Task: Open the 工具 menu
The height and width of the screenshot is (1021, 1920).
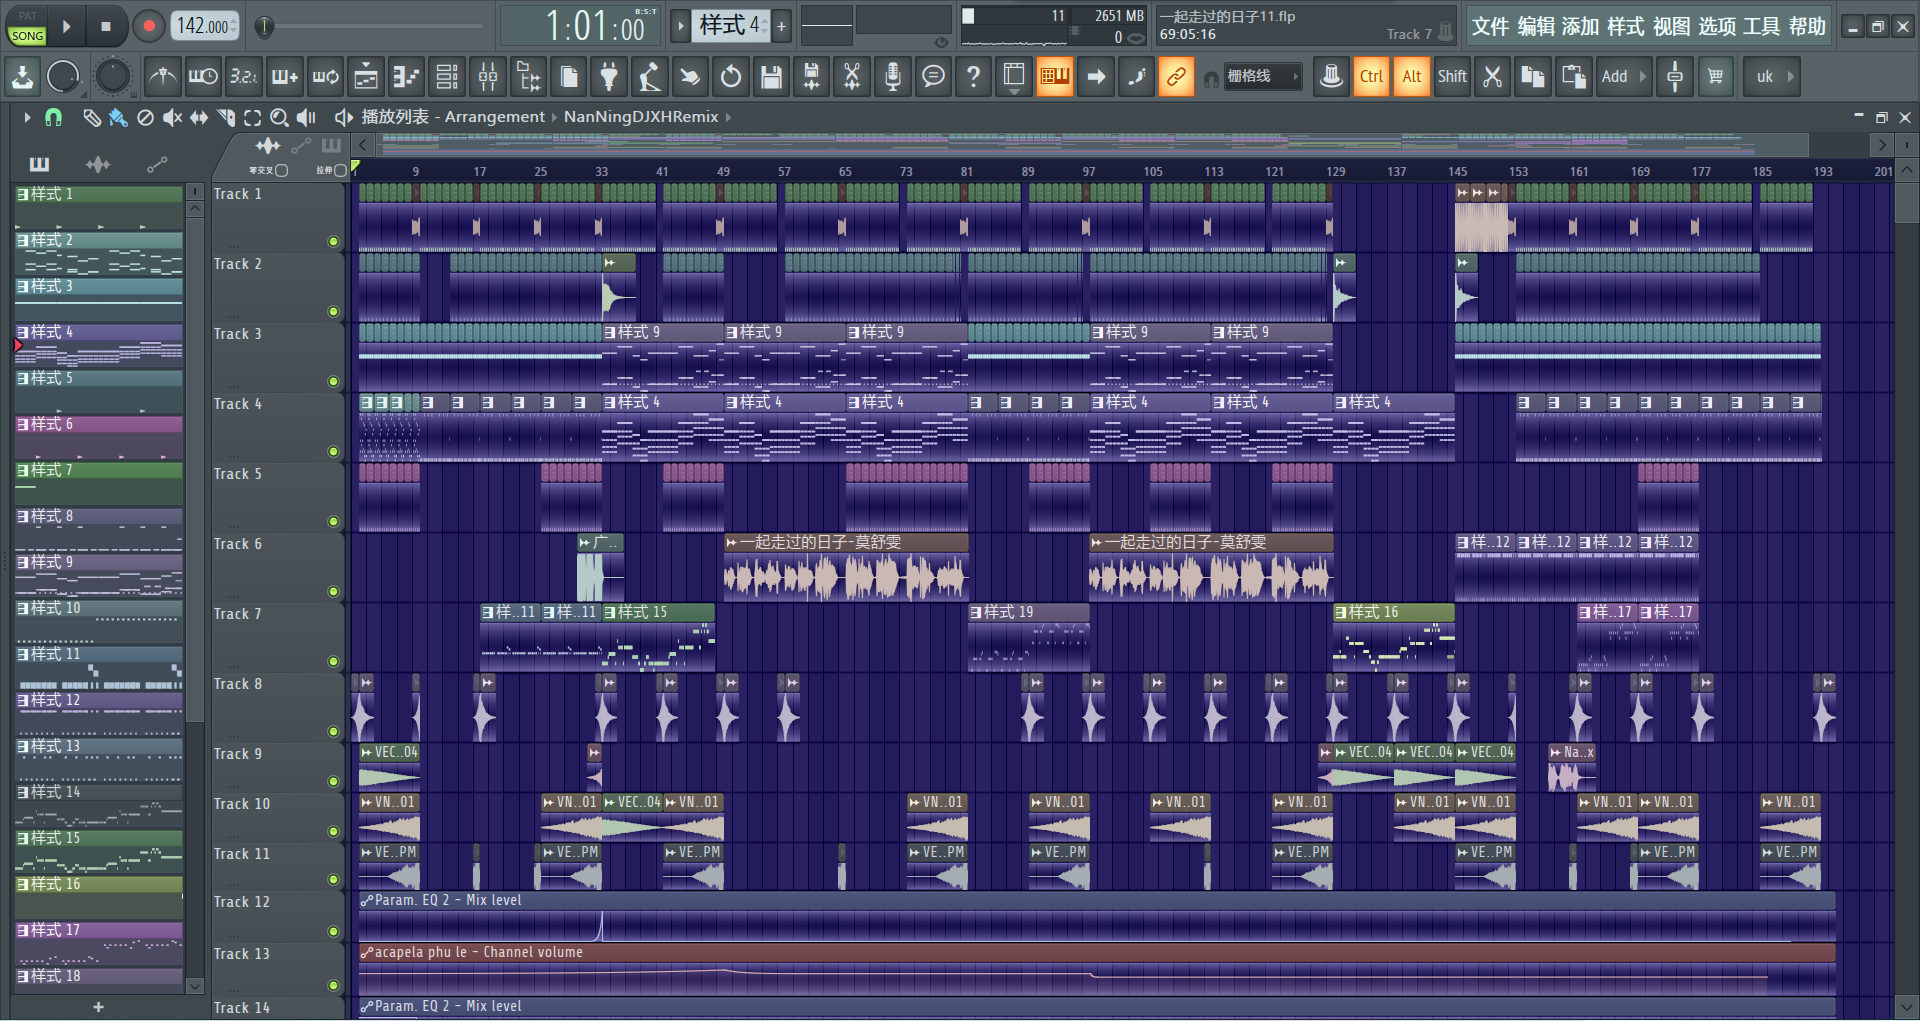Action: point(1761,27)
